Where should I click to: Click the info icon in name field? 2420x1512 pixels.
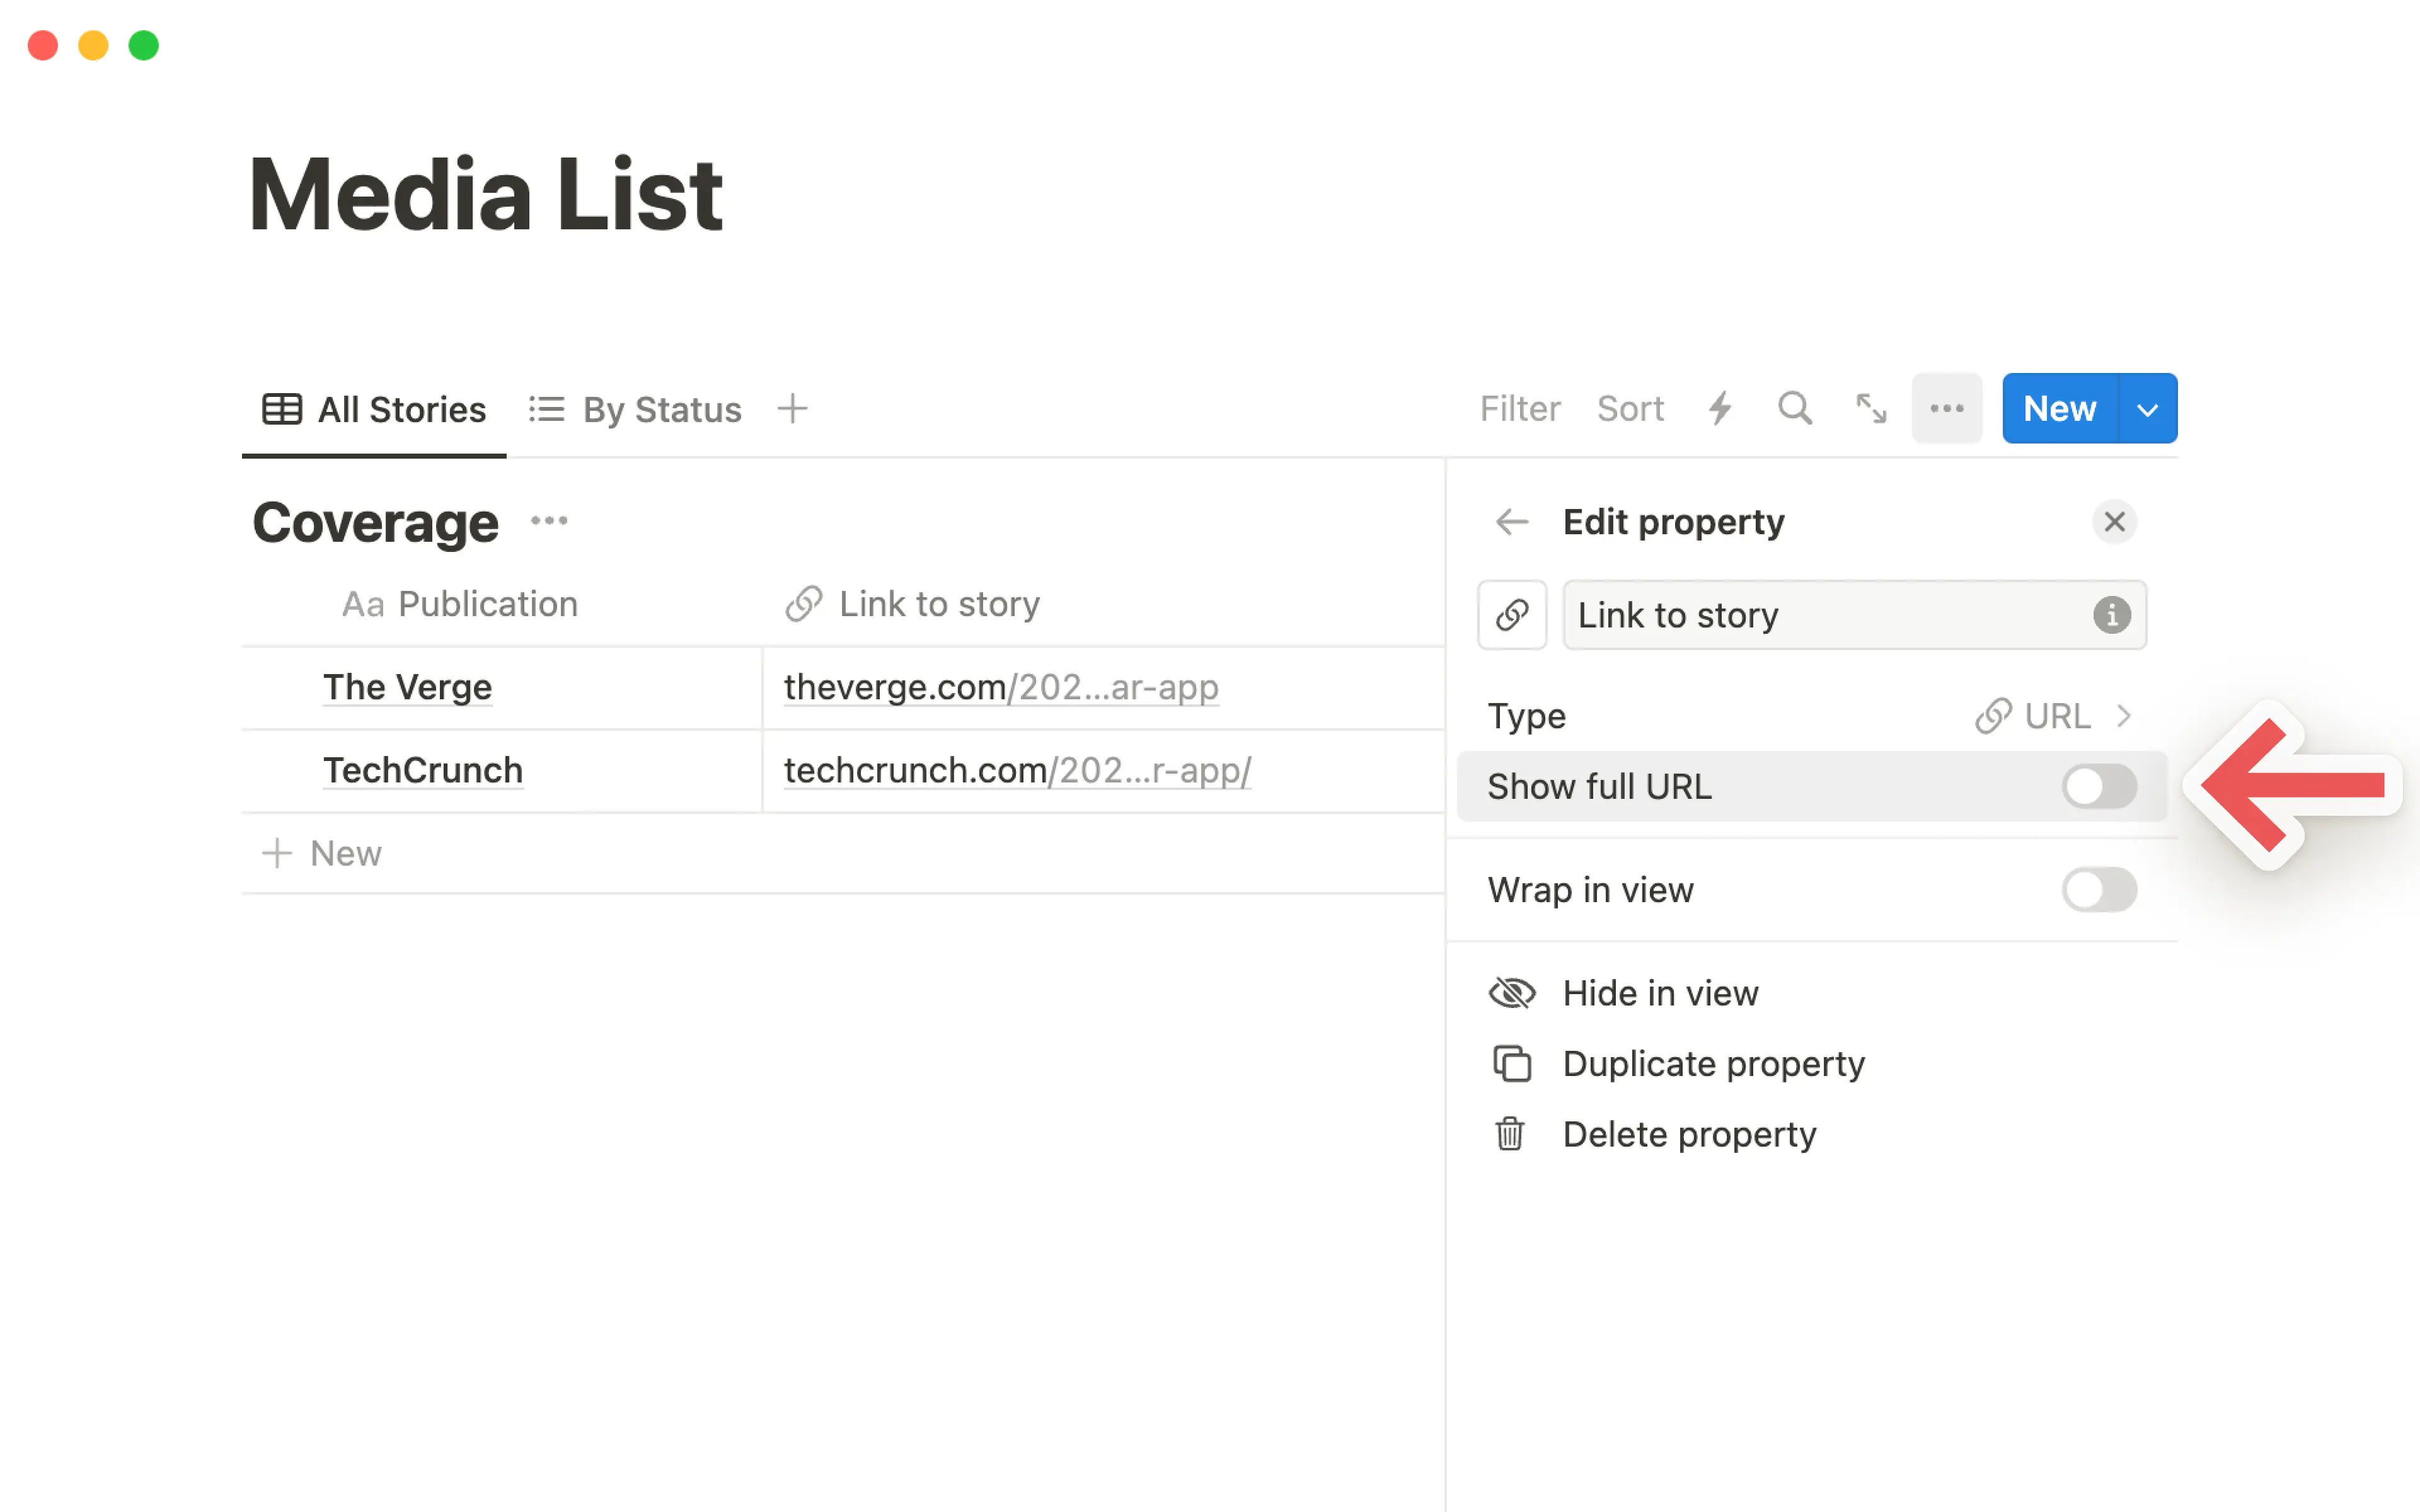[2111, 615]
